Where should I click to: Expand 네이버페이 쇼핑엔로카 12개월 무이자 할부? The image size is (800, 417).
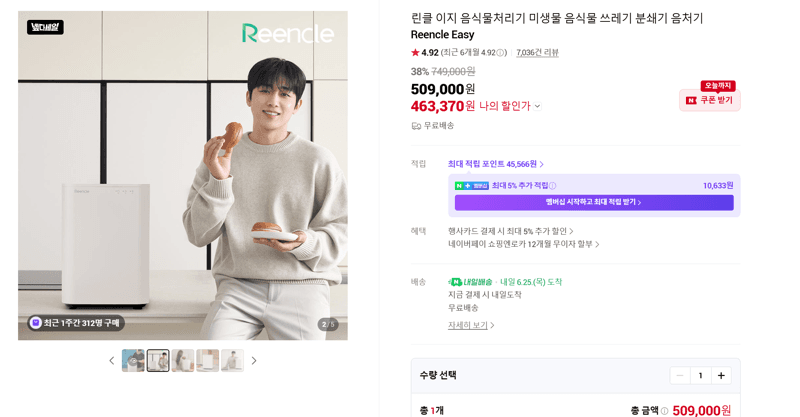[523, 244]
